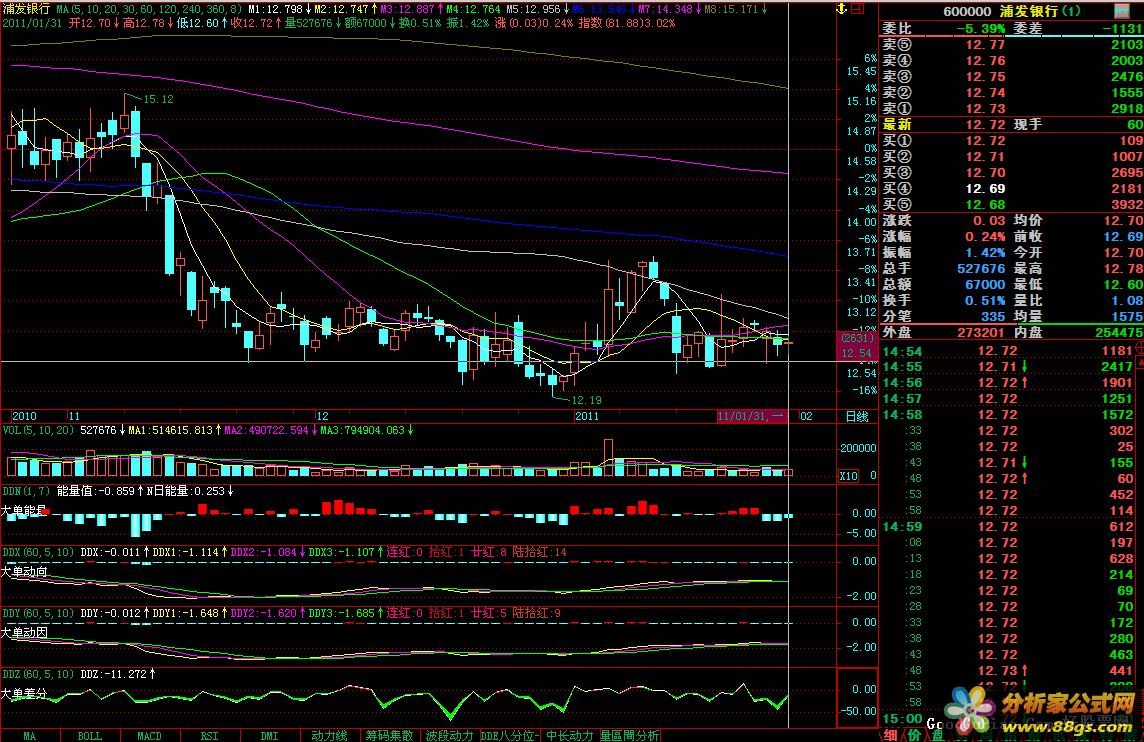Click the 卖⑤ ask row at 12.77
Viewport: 1144px width, 742px height.
click(1012, 45)
